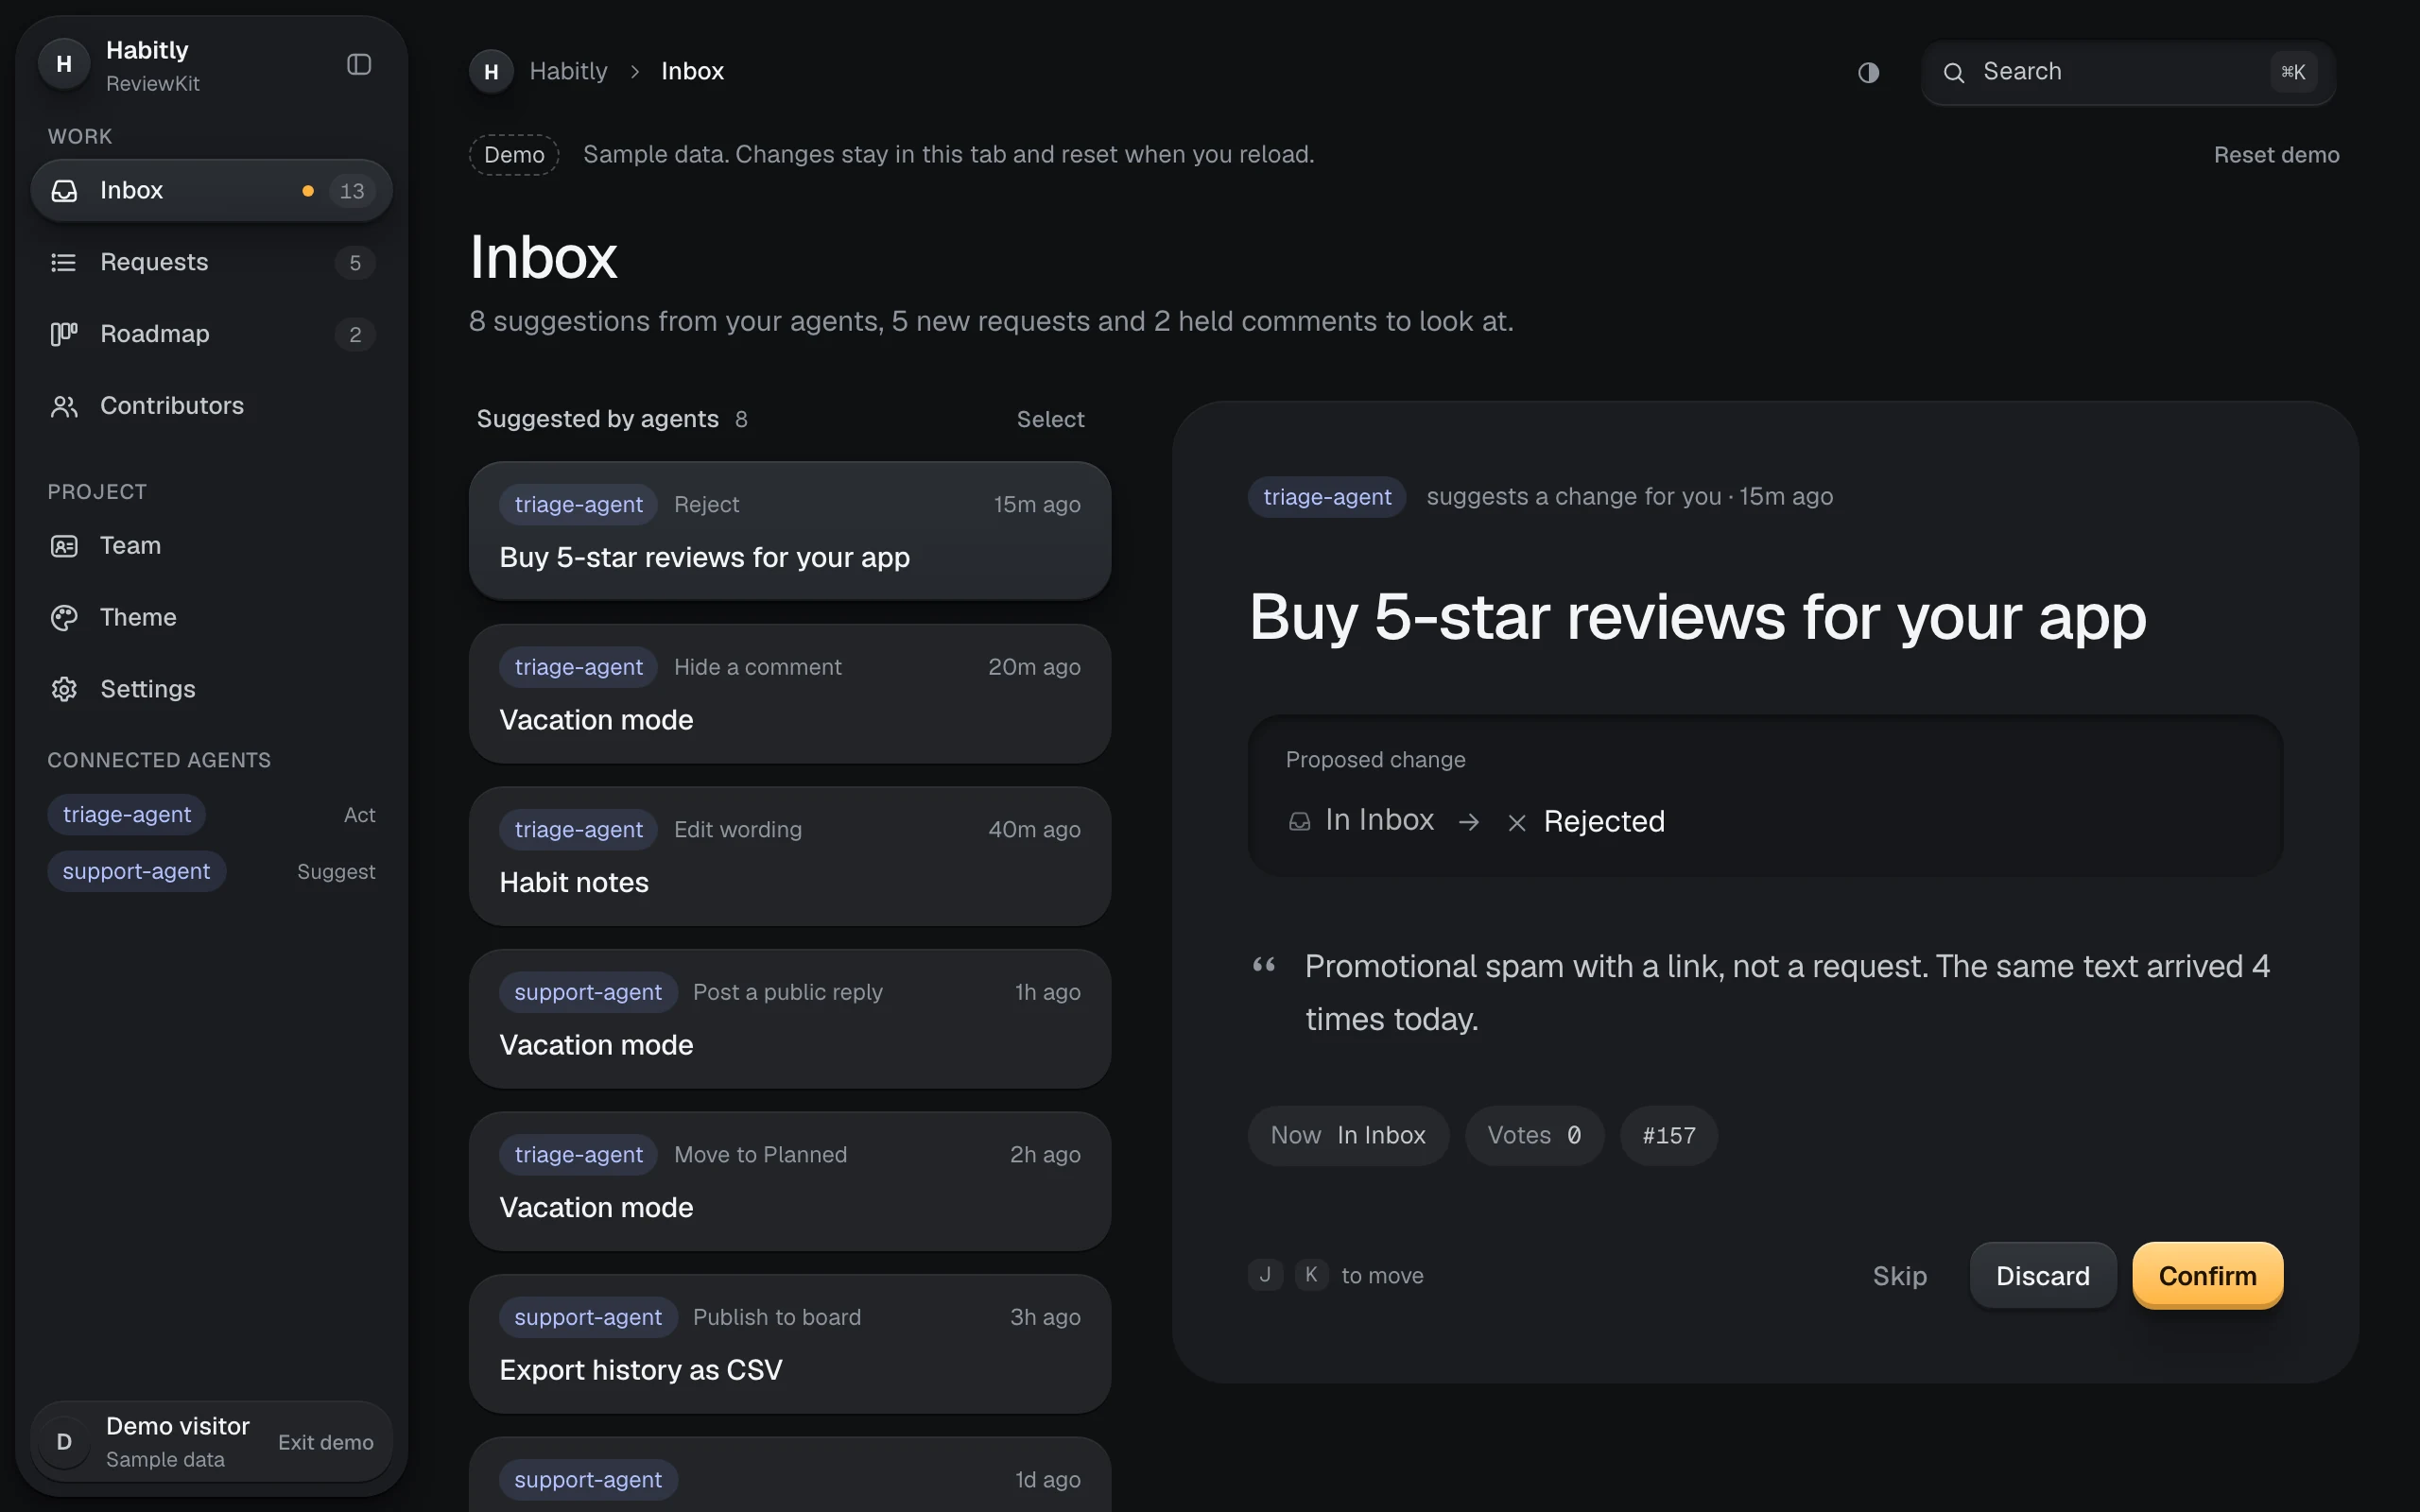Toggle the dark/light theme icon
Image resolution: width=2420 pixels, height=1512 pixels.
coord(1868,72)
